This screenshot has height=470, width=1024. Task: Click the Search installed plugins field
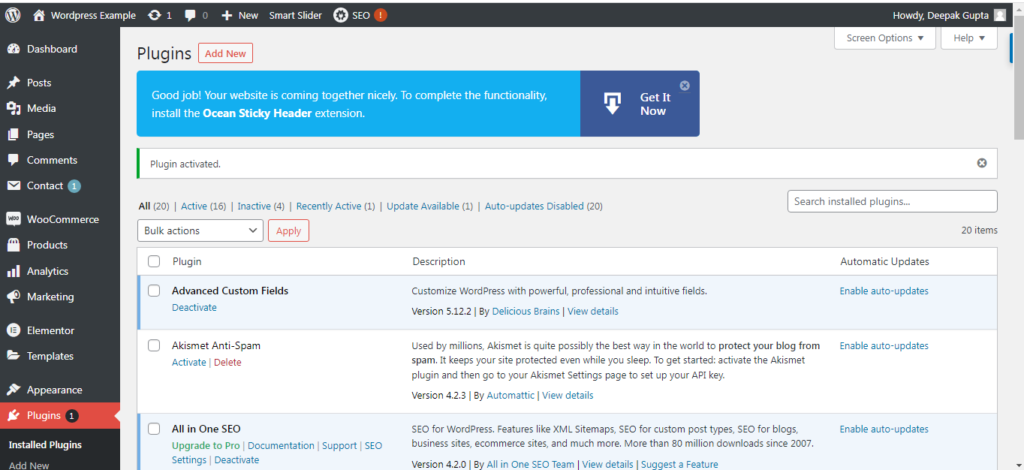point(892,201)
